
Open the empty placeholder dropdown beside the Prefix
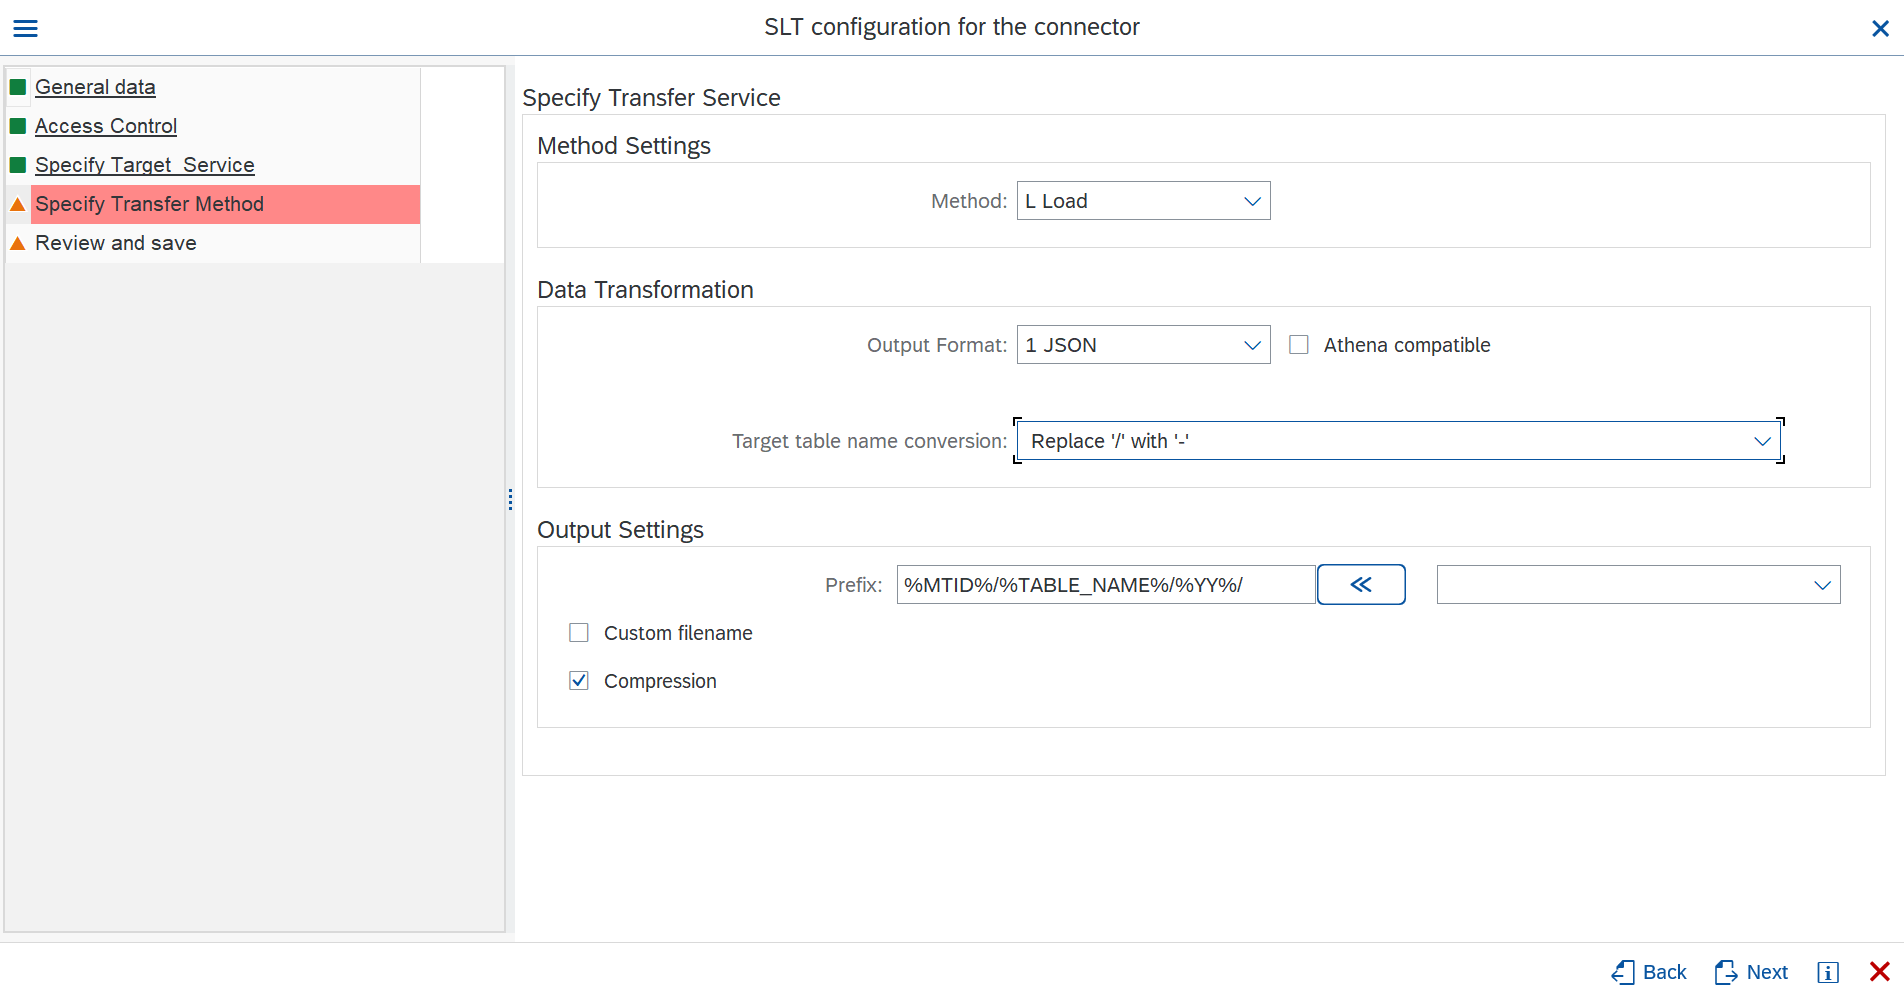click(1638, 585)
